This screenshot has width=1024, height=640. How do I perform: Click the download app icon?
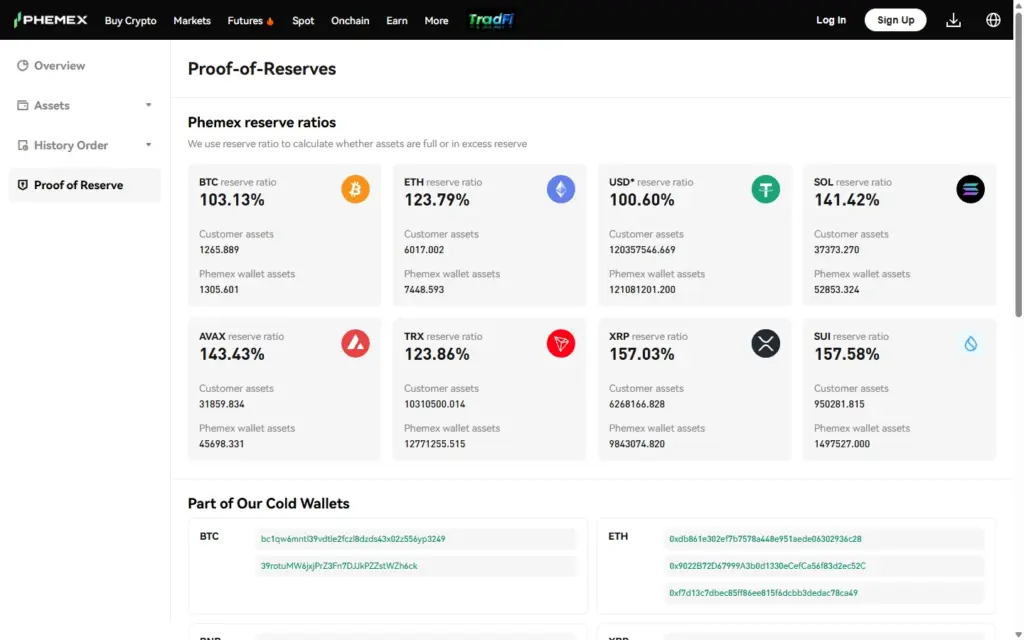pyautogui.click(x=953, y=20)
